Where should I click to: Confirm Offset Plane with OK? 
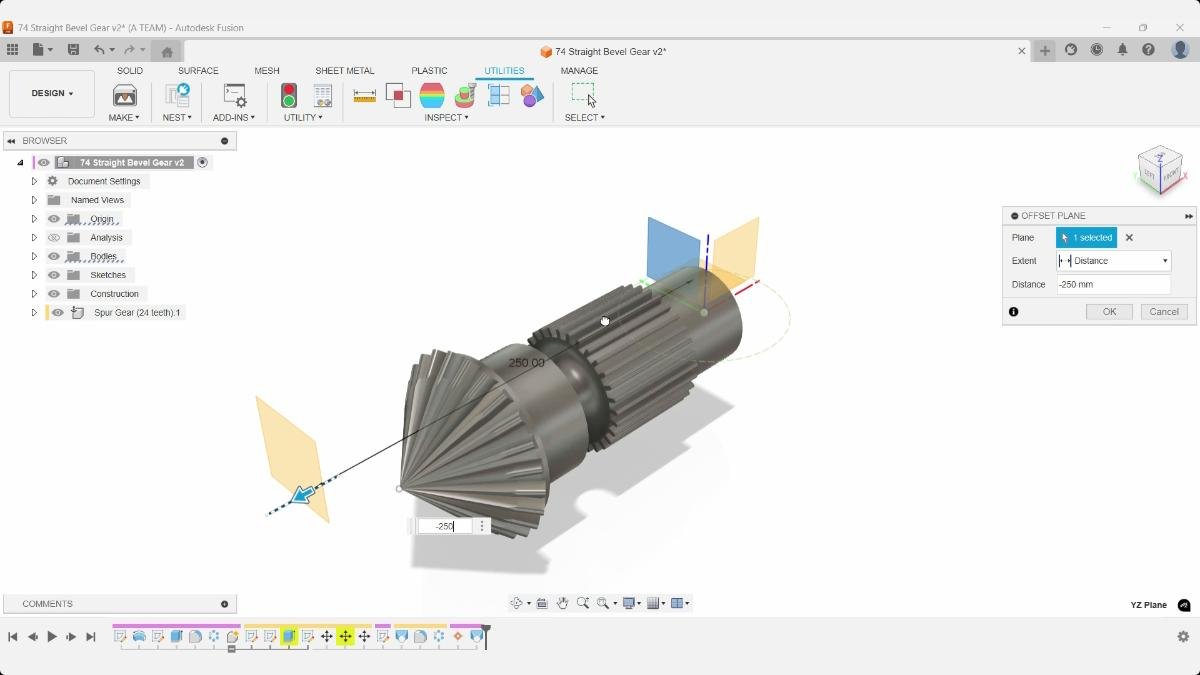tap(1109, 312)
